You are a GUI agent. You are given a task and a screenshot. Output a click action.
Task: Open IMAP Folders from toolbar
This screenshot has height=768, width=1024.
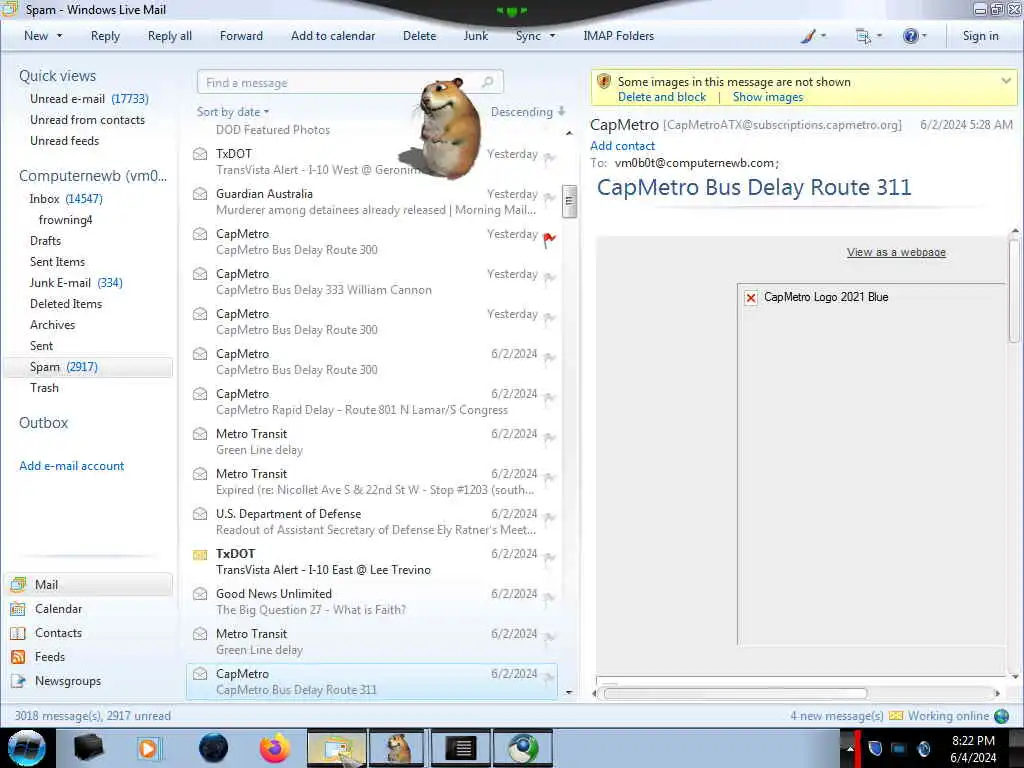[618, 36]
